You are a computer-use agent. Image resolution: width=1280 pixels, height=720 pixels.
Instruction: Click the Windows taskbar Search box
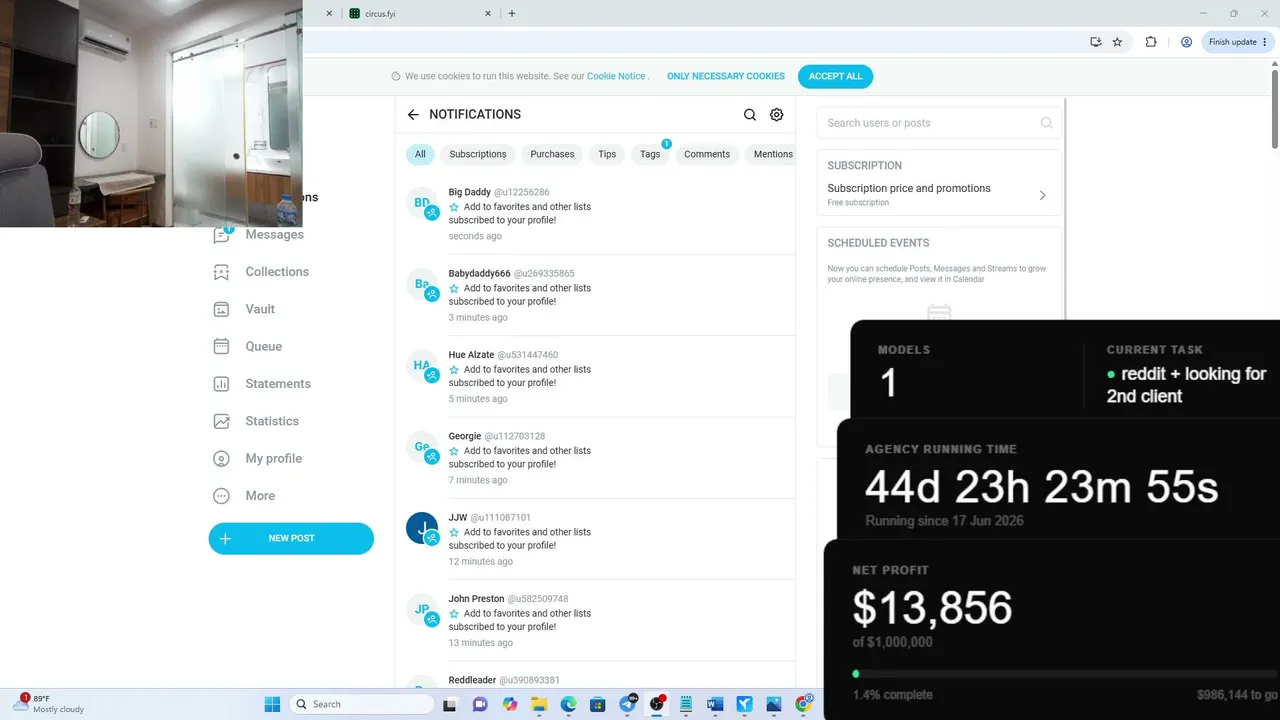click(x=362, y=704)
